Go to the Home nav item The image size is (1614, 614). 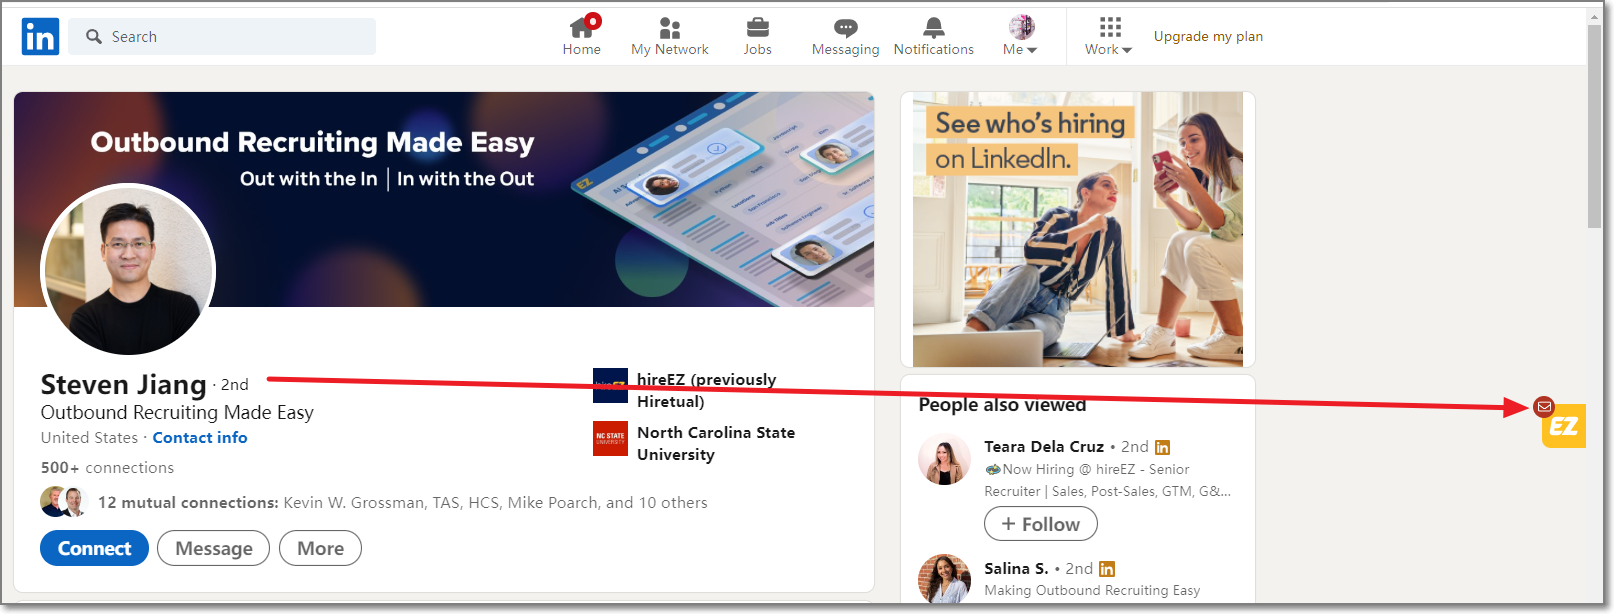582,36
